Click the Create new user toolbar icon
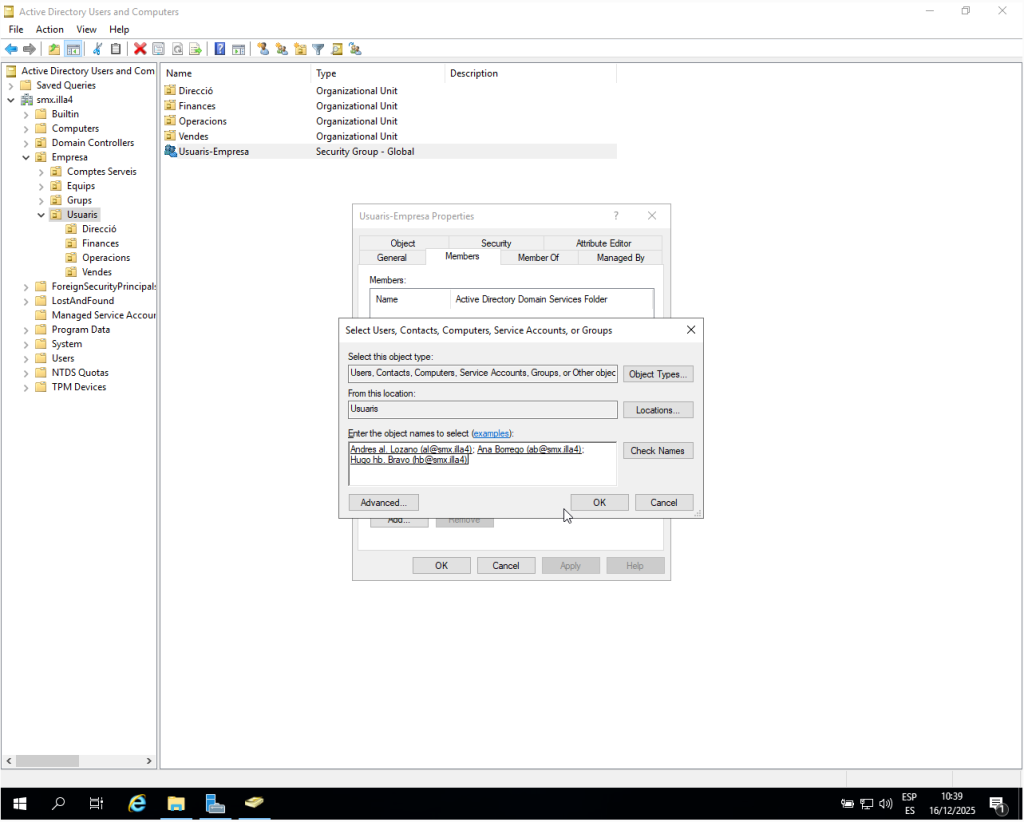 (x=263, y=49)
